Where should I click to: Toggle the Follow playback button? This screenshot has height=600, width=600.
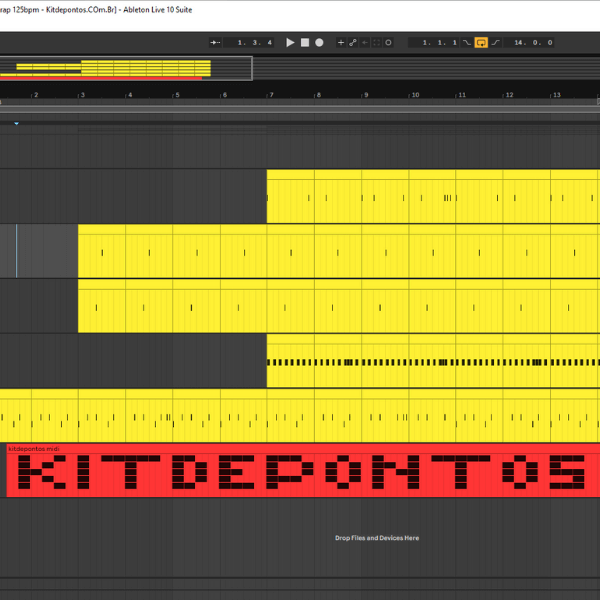(x=215, y=42)
